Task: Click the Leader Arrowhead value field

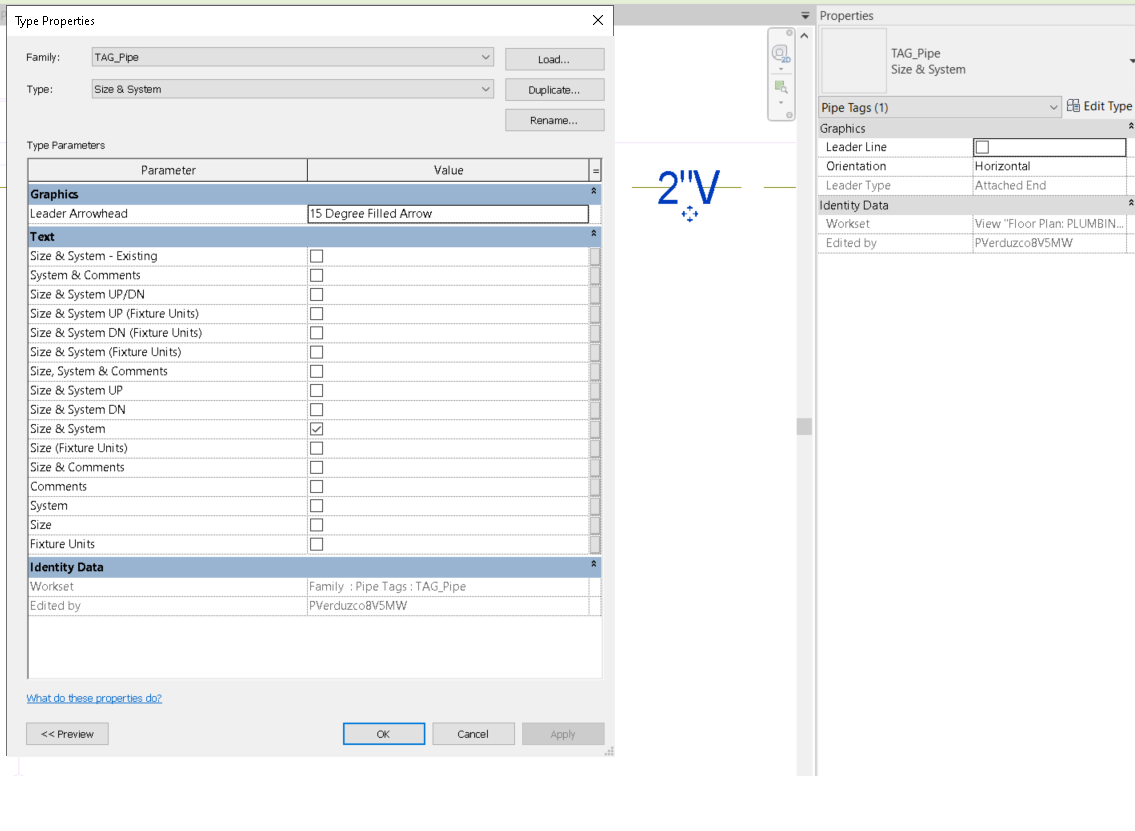Action: [447, 214]
